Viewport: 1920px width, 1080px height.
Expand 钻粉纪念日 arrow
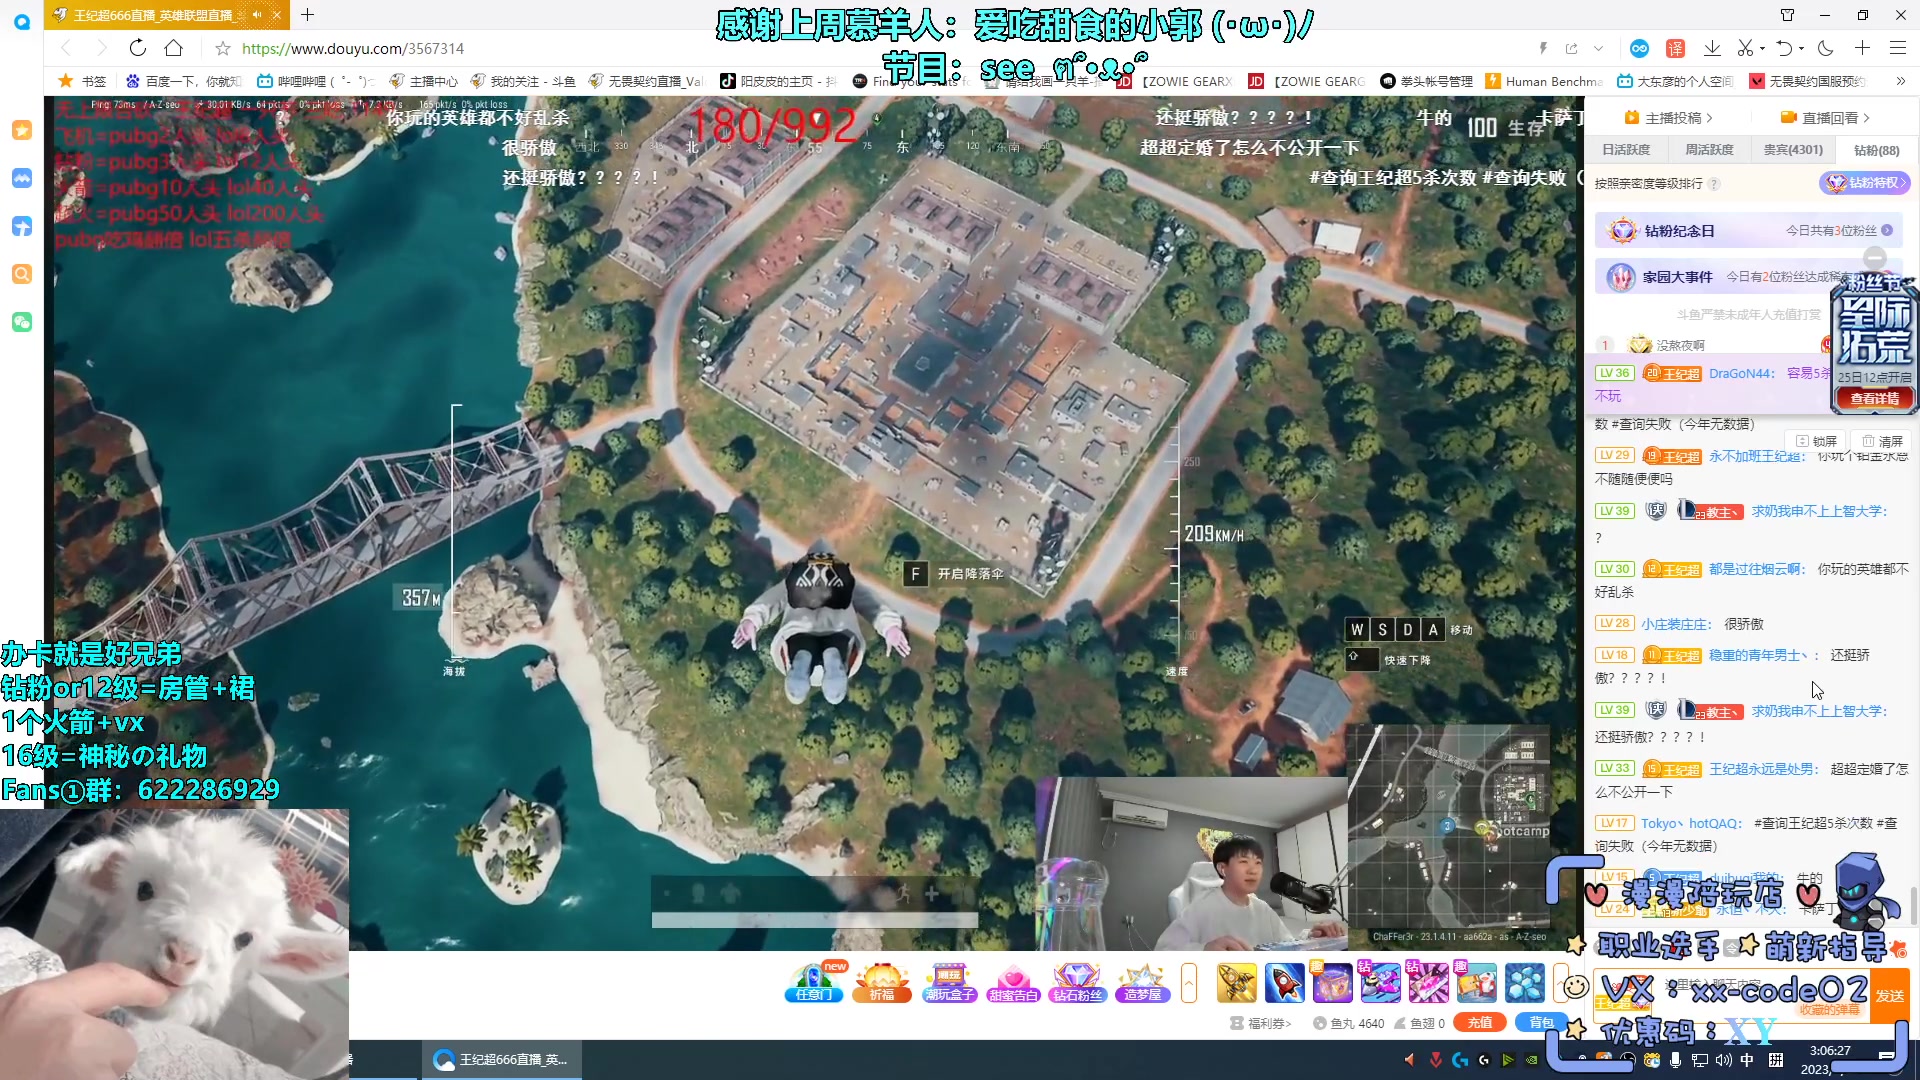(1887, 231)
